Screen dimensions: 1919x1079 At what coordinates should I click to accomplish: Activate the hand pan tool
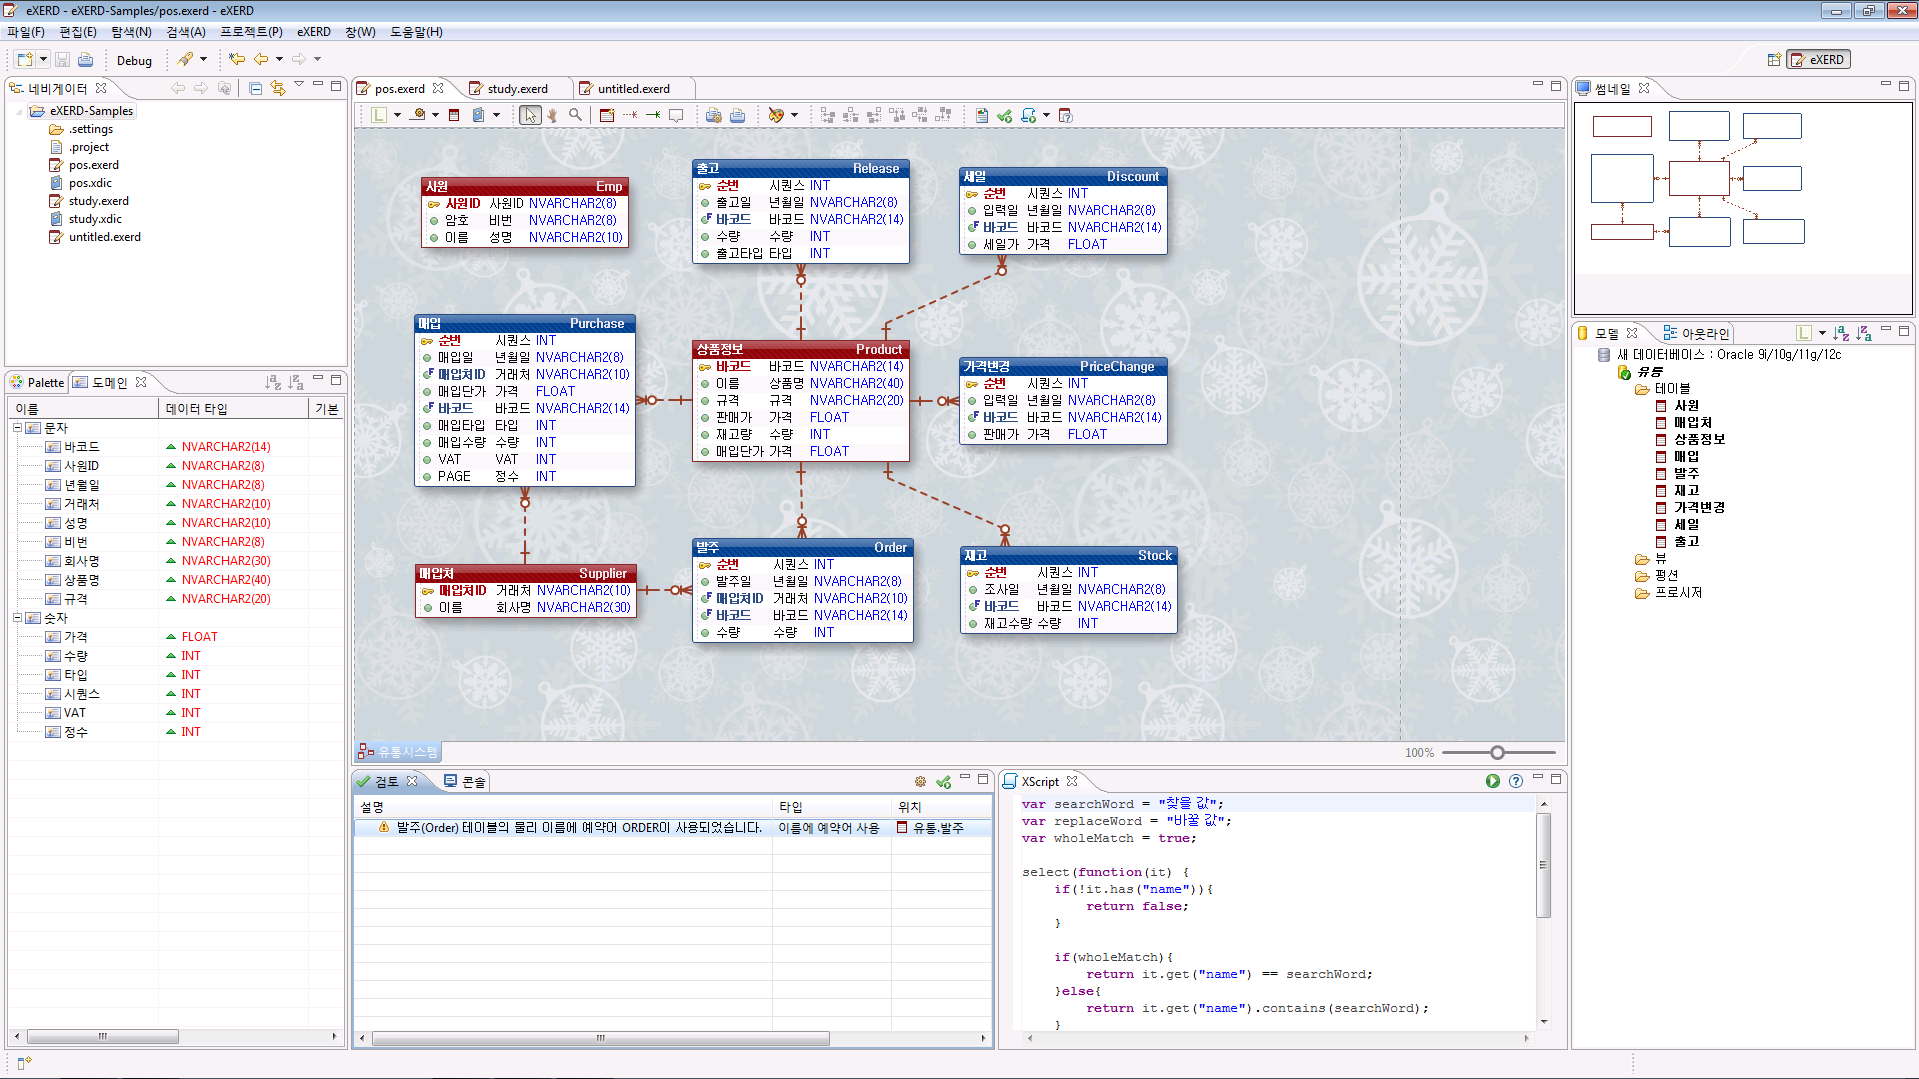(552, 116)
